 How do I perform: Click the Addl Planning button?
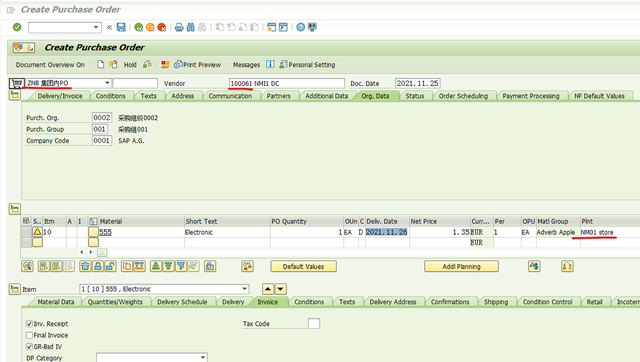point(461,267)
